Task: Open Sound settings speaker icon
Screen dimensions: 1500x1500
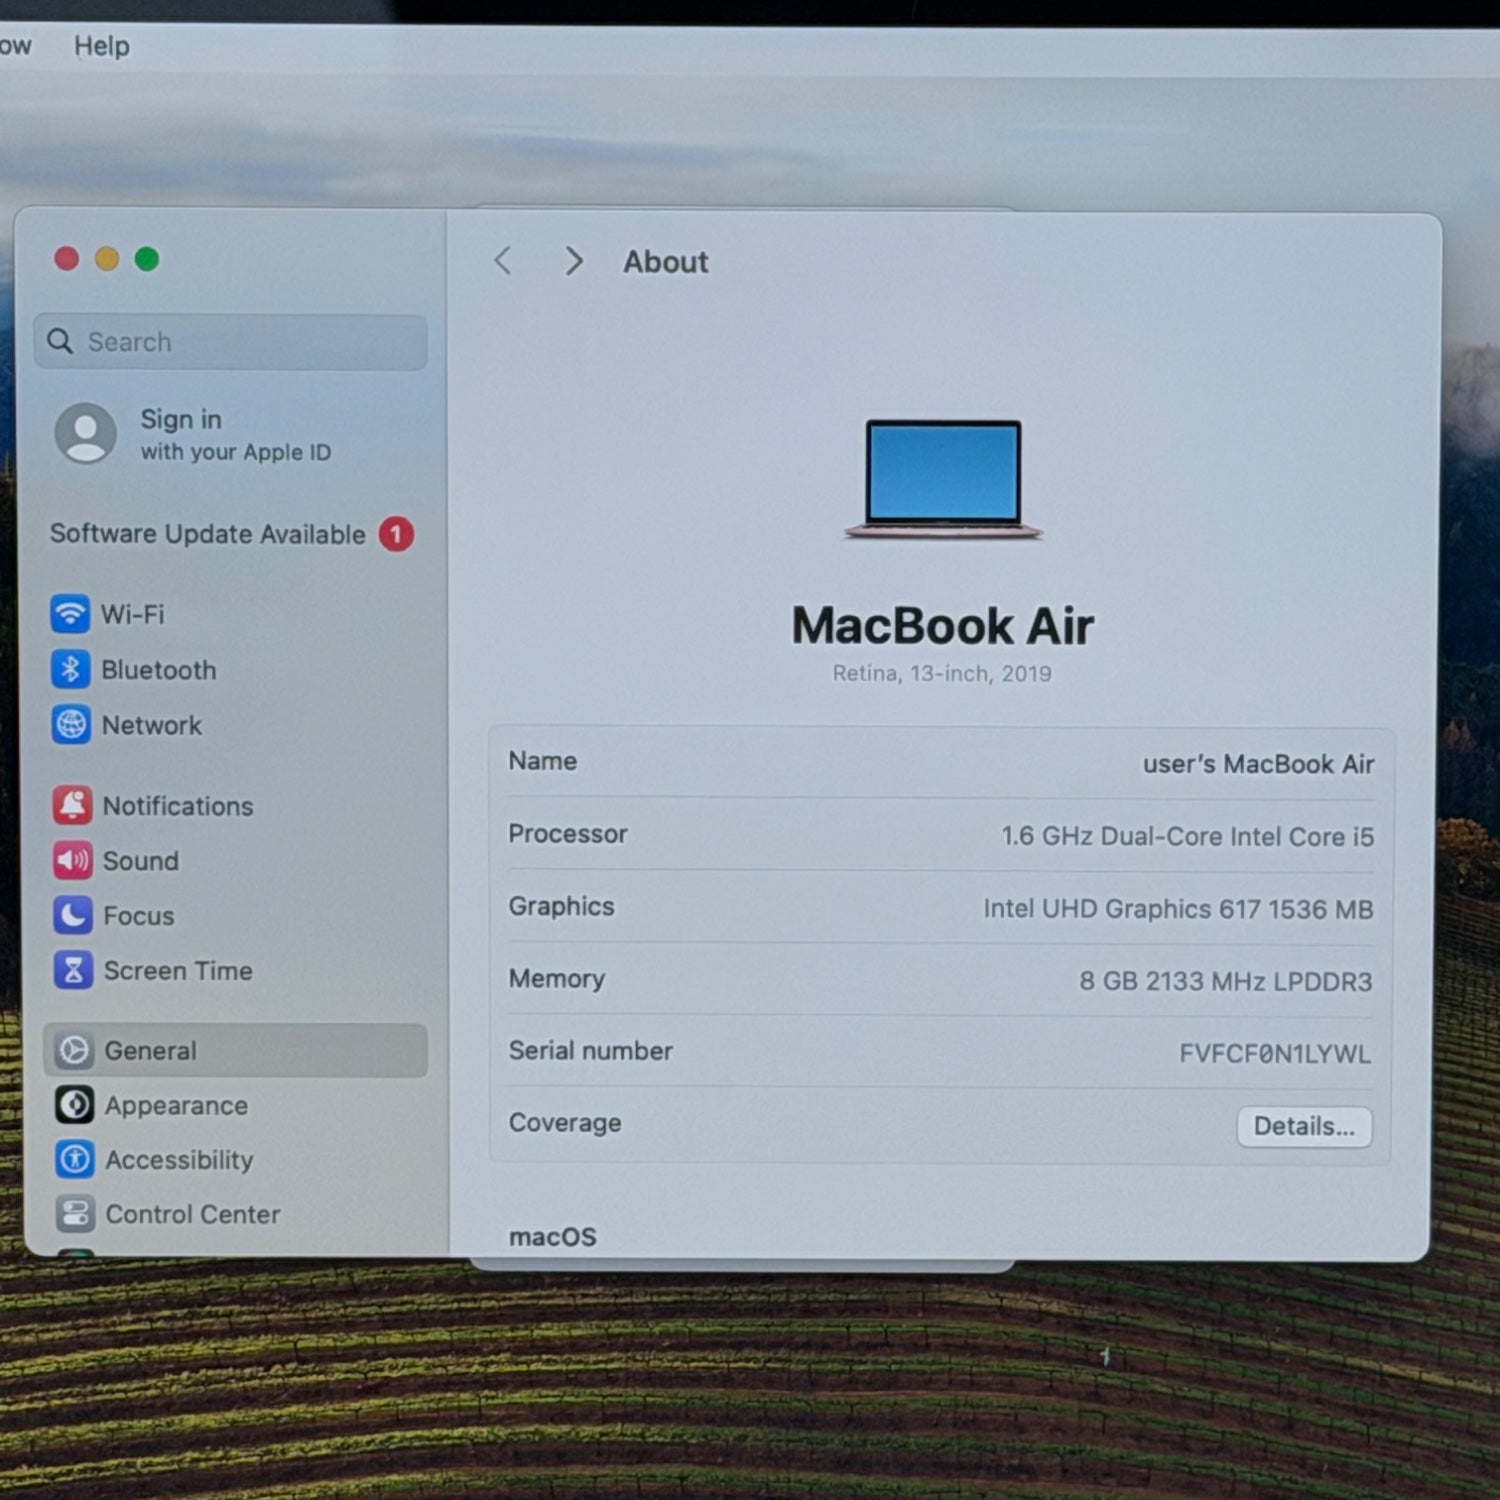Action: pyautogui.click(x=72, y=860)
